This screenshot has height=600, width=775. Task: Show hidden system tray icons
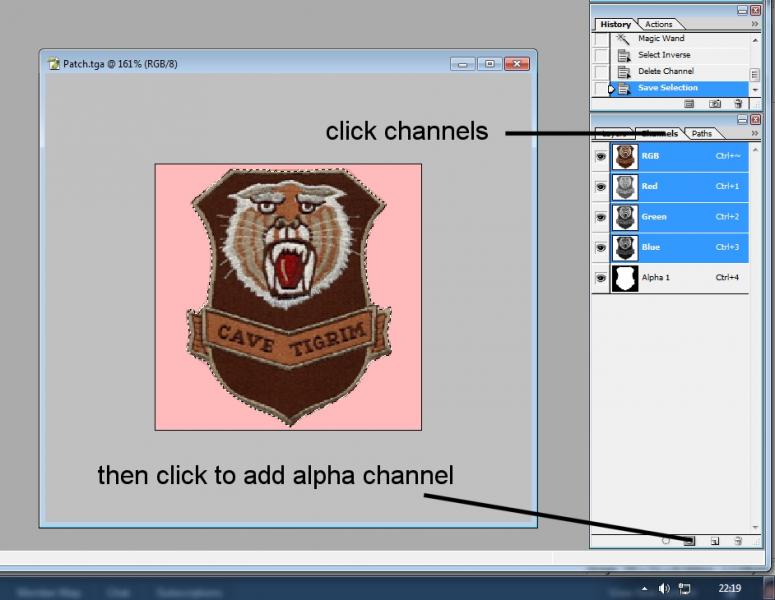coord(644,588)
